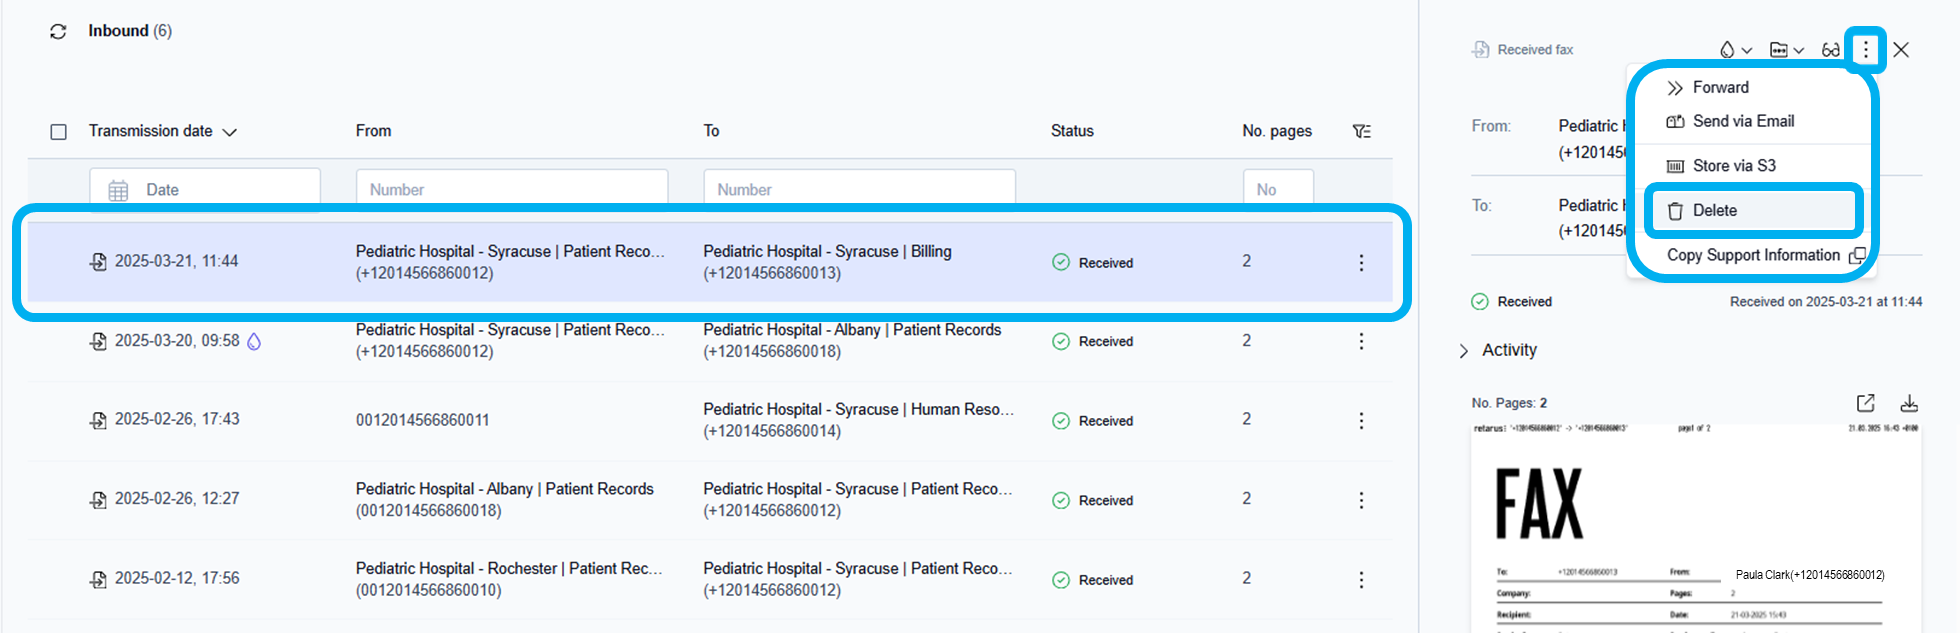Image resolution: width=1960 pixels, height=633 pixels.
Task: Open row actions for the 2025-02-12 fax
Action: point(1360,580)
